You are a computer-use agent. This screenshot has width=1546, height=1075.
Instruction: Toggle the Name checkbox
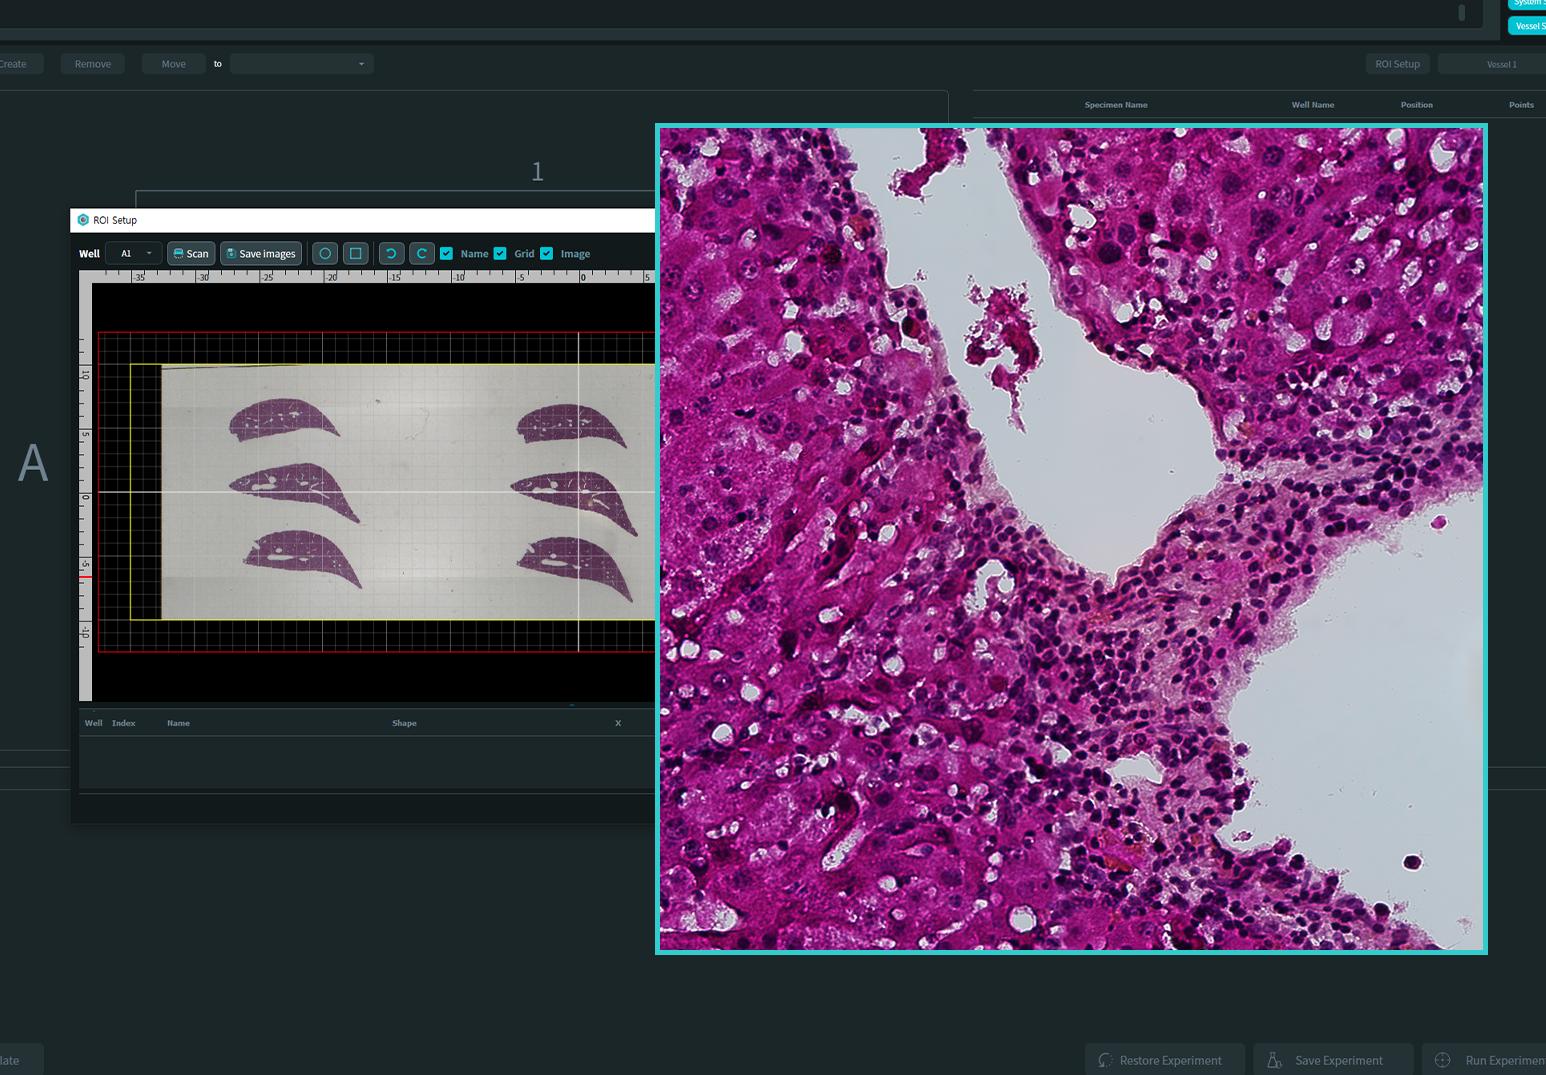447,254
